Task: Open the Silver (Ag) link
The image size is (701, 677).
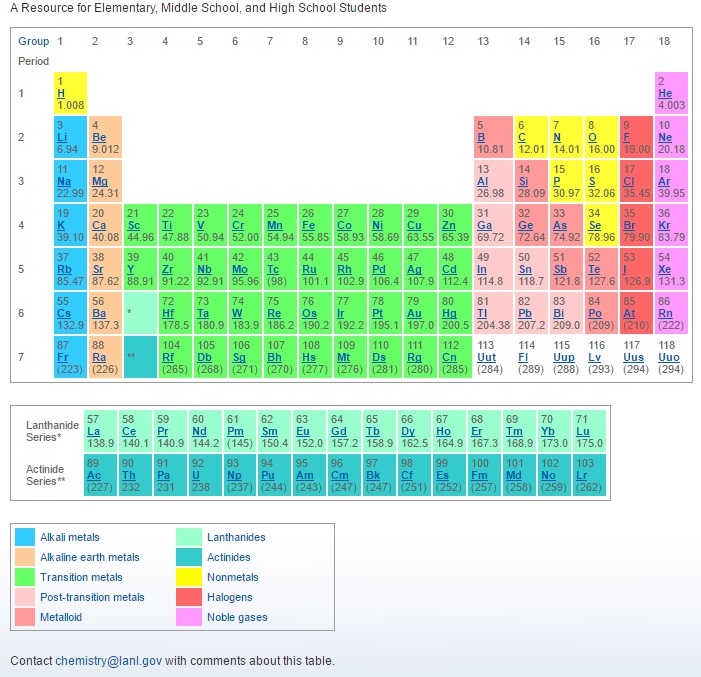Action: tap(414, 269)
